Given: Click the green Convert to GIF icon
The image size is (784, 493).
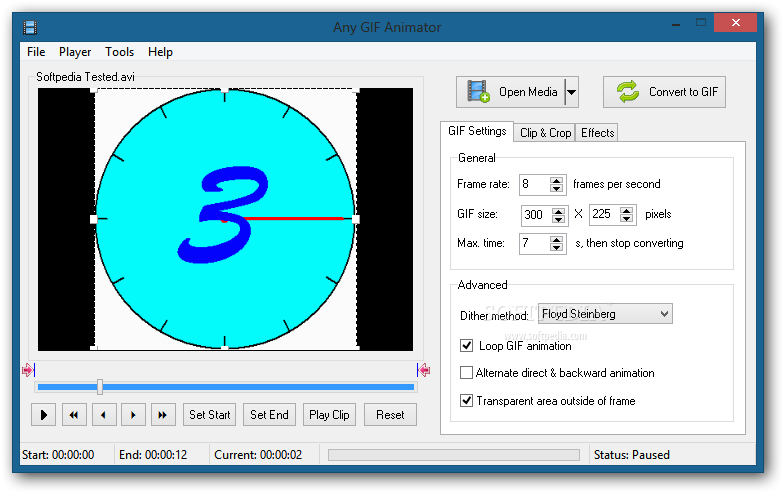Looking at the screenshot, I should pyautogui.click(x=627, y=92).
